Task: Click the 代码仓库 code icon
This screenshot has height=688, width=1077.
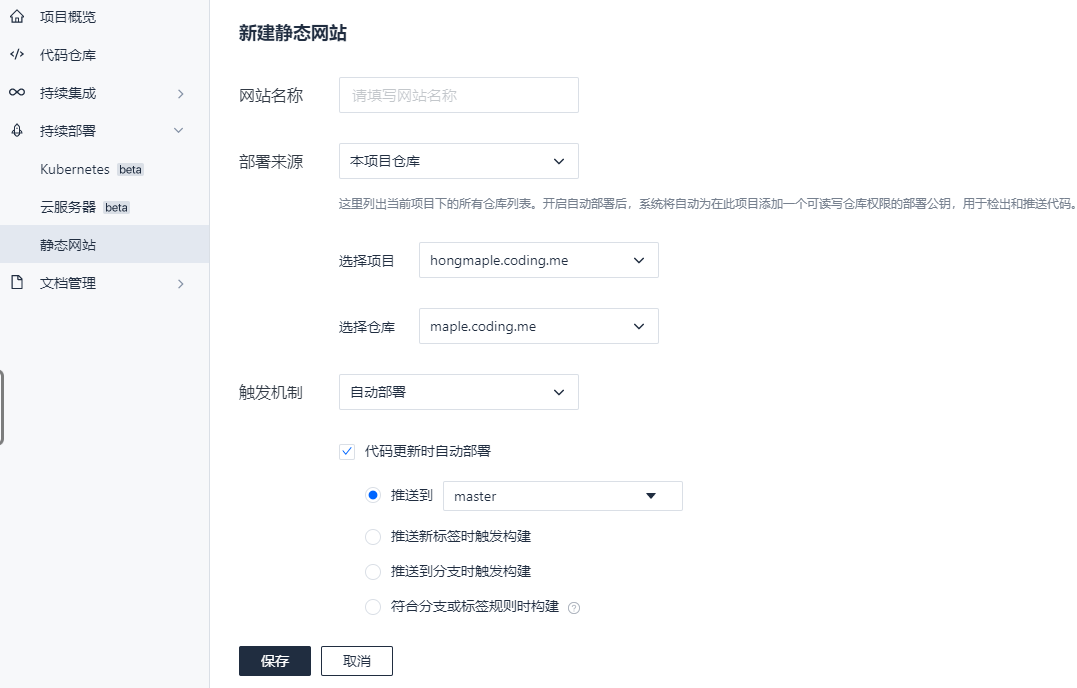Action: coord(16,54)
